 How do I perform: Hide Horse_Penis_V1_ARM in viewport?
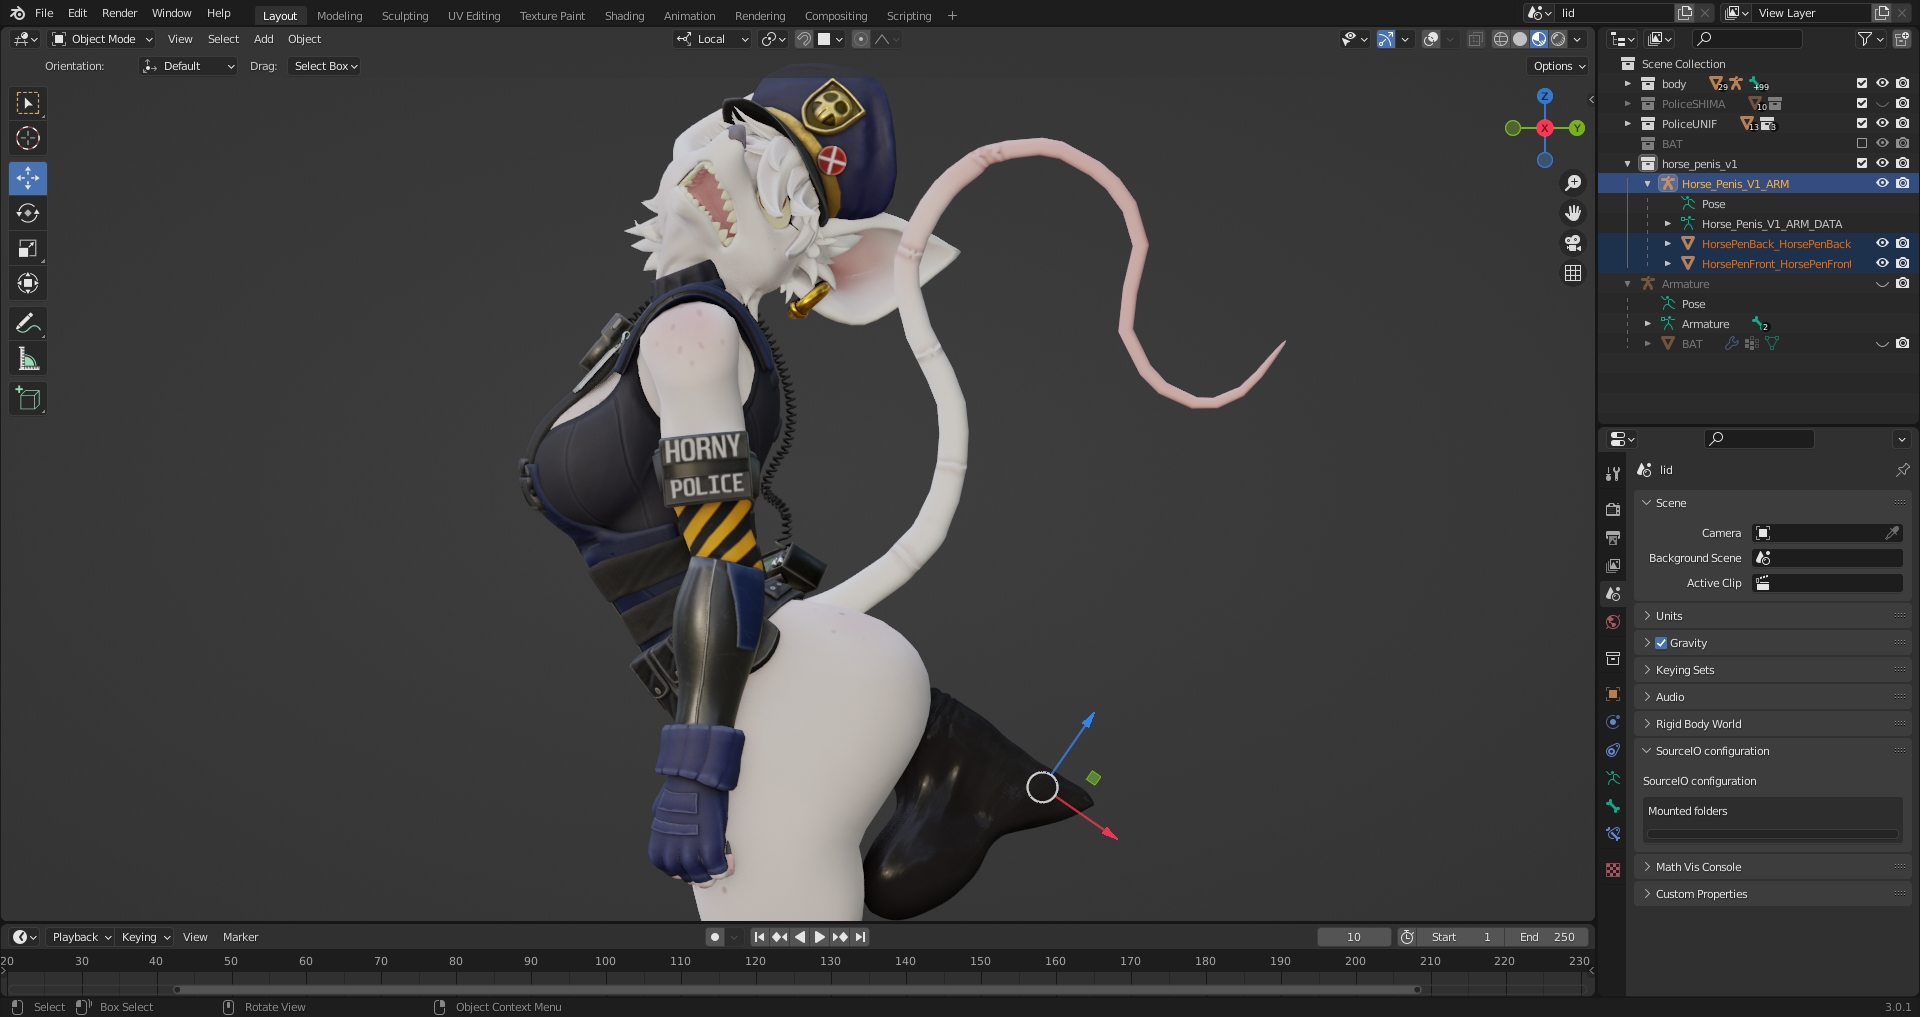click(1882, 184)
